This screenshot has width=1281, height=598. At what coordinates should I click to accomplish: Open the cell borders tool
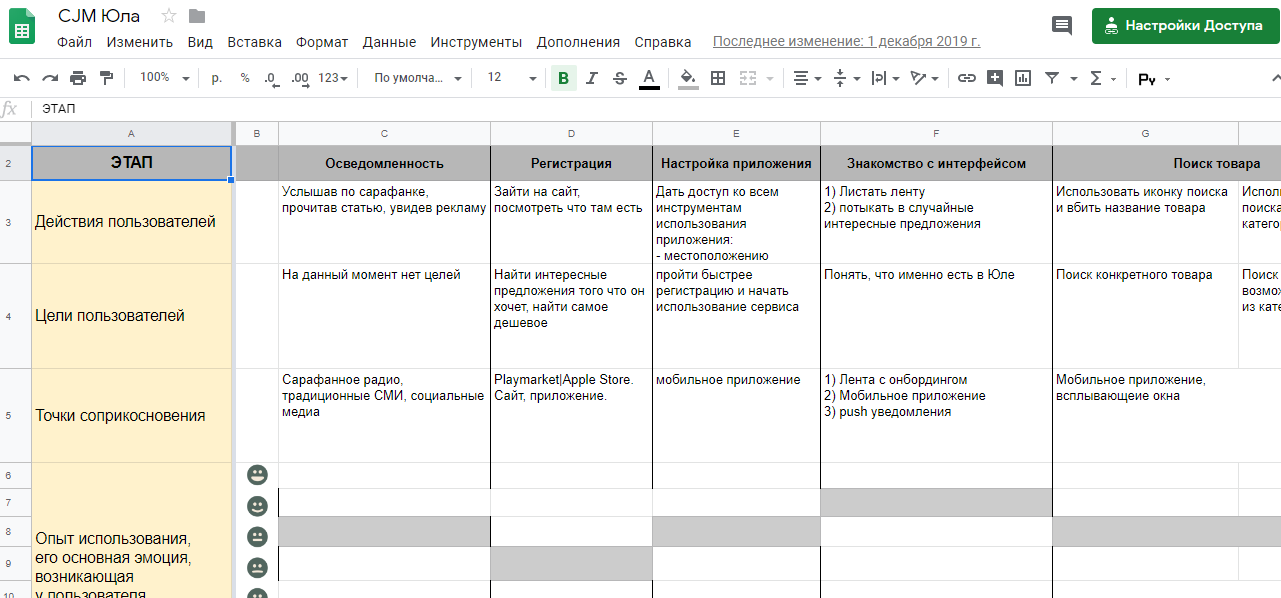[x=718, y=78]
